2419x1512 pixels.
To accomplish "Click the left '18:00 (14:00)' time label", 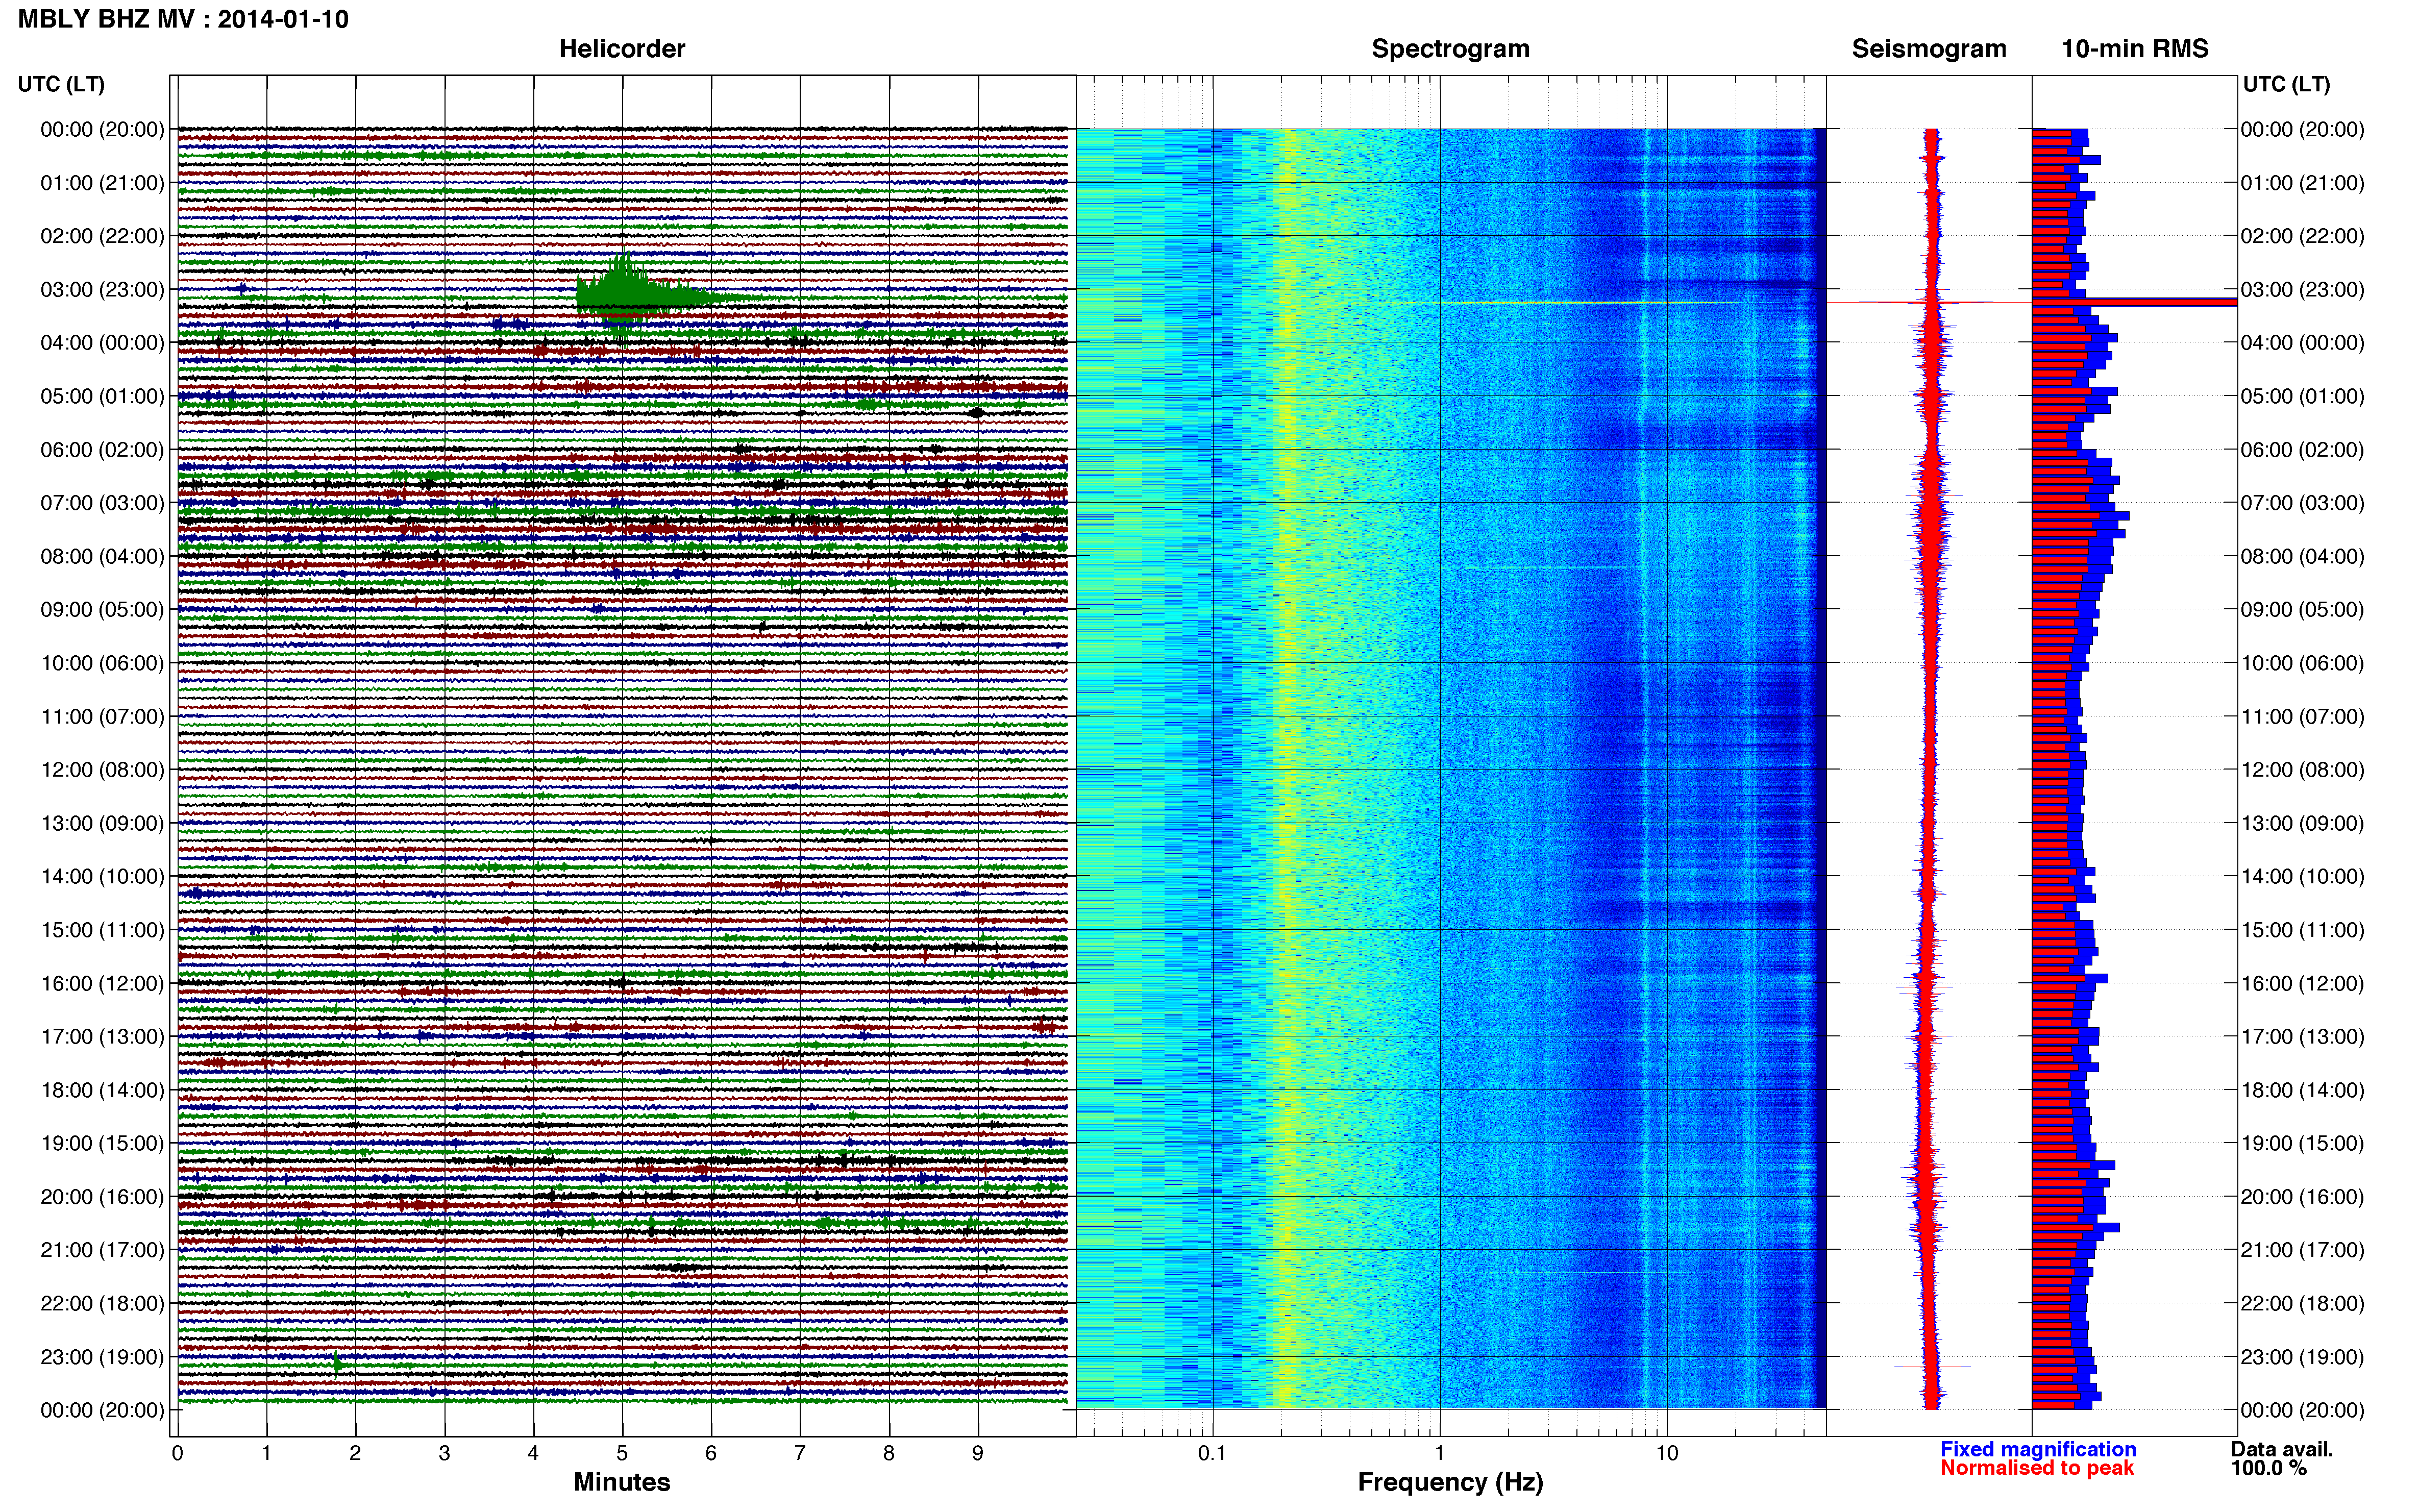I will click(x=102, y=1090).
